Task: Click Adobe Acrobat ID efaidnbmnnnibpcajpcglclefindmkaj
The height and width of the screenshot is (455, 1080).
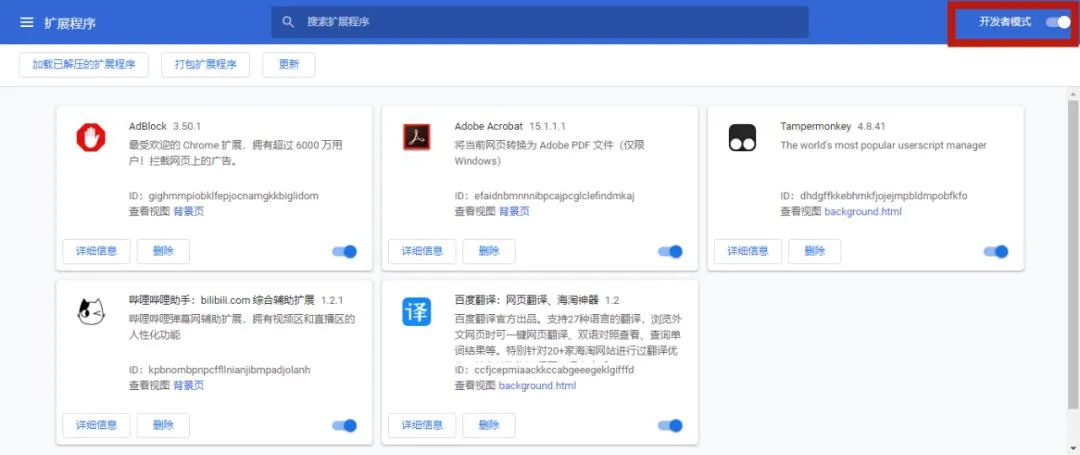Action: [x=554, y=195]
